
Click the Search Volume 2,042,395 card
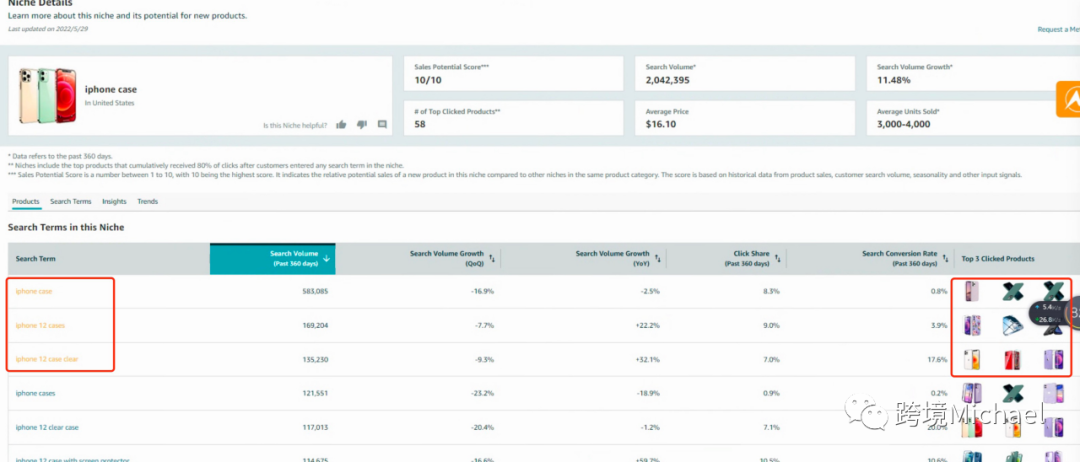tap(745, 74)
